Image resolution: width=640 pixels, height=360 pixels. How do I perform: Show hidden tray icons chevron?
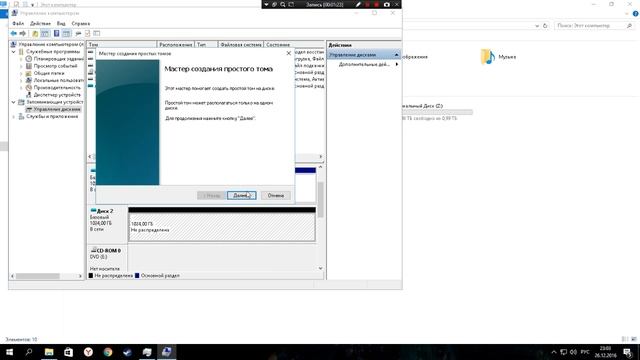point(553,352)
